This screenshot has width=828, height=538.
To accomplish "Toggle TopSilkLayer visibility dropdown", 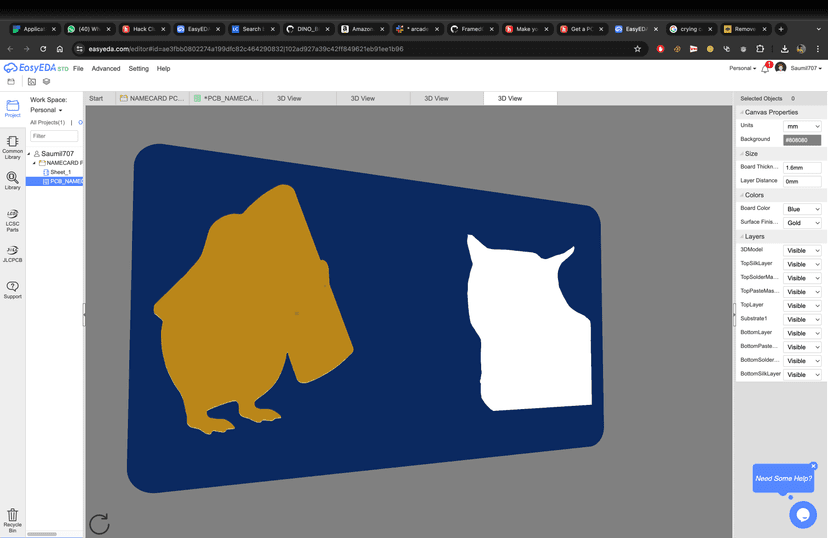I will click(802, 264).
